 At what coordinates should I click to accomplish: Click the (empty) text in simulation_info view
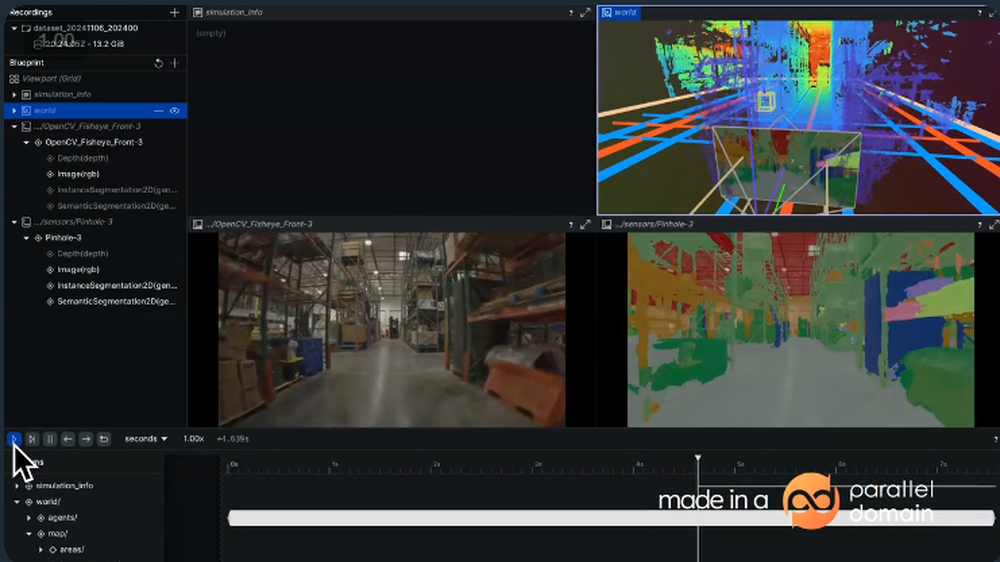pos(210,33)
